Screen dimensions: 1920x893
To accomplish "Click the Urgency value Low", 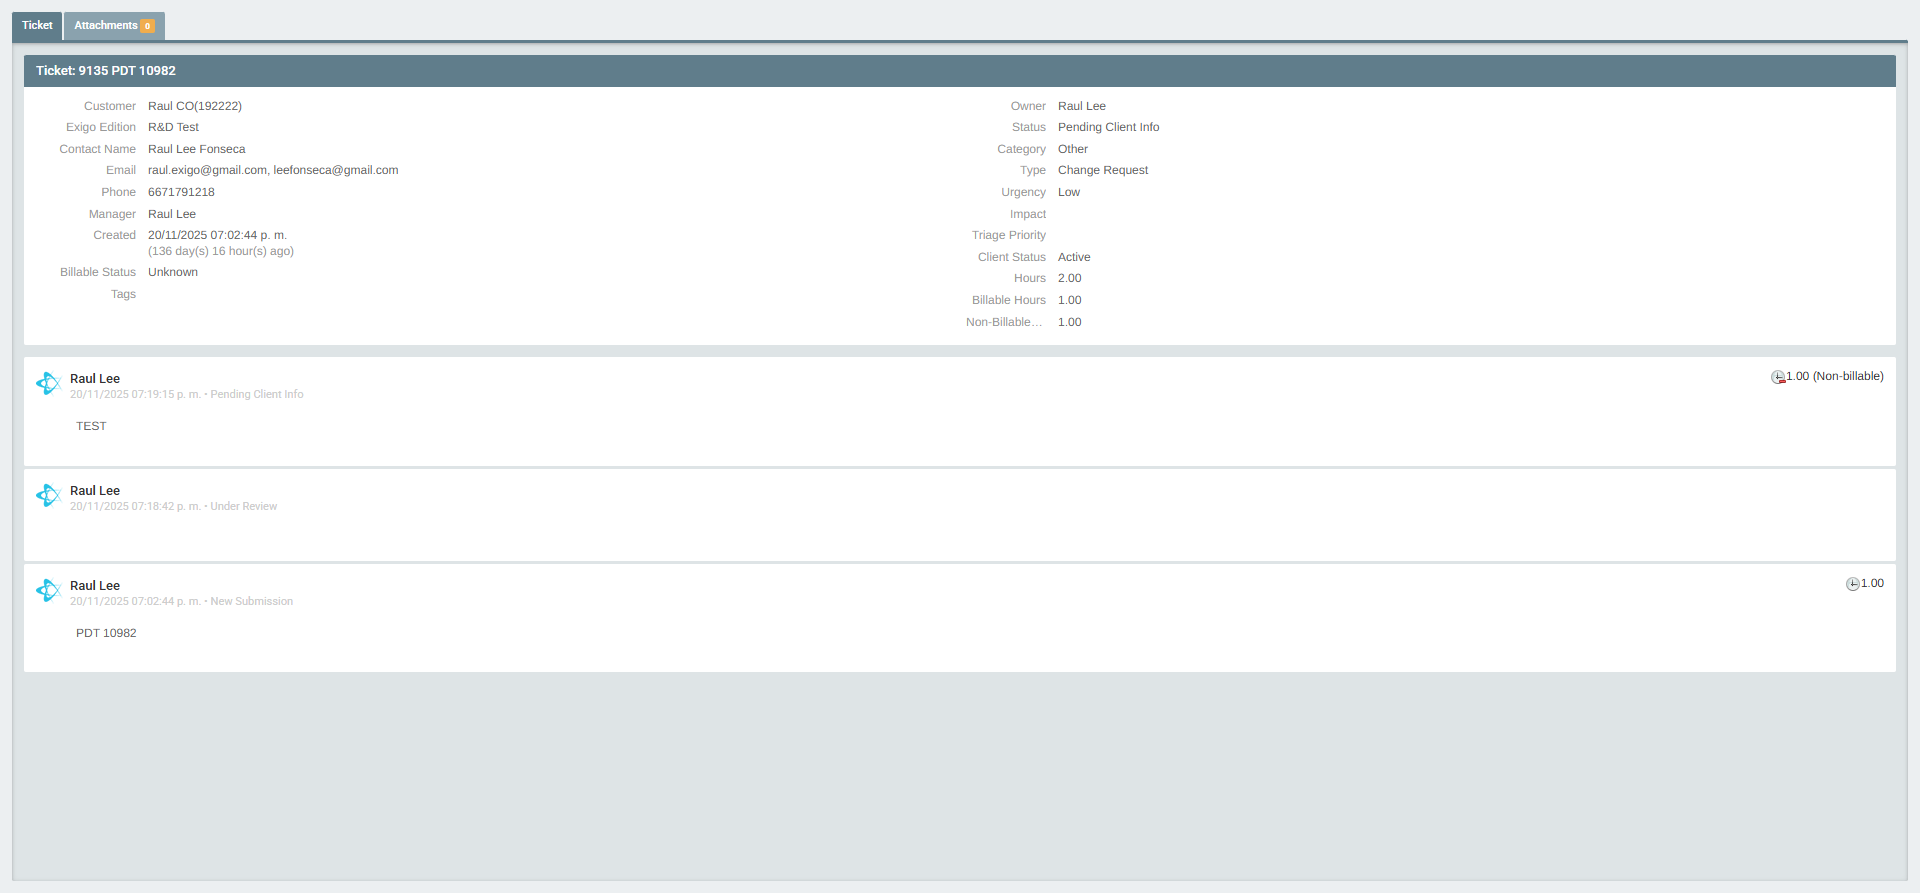I will (x=1068, y=192).
